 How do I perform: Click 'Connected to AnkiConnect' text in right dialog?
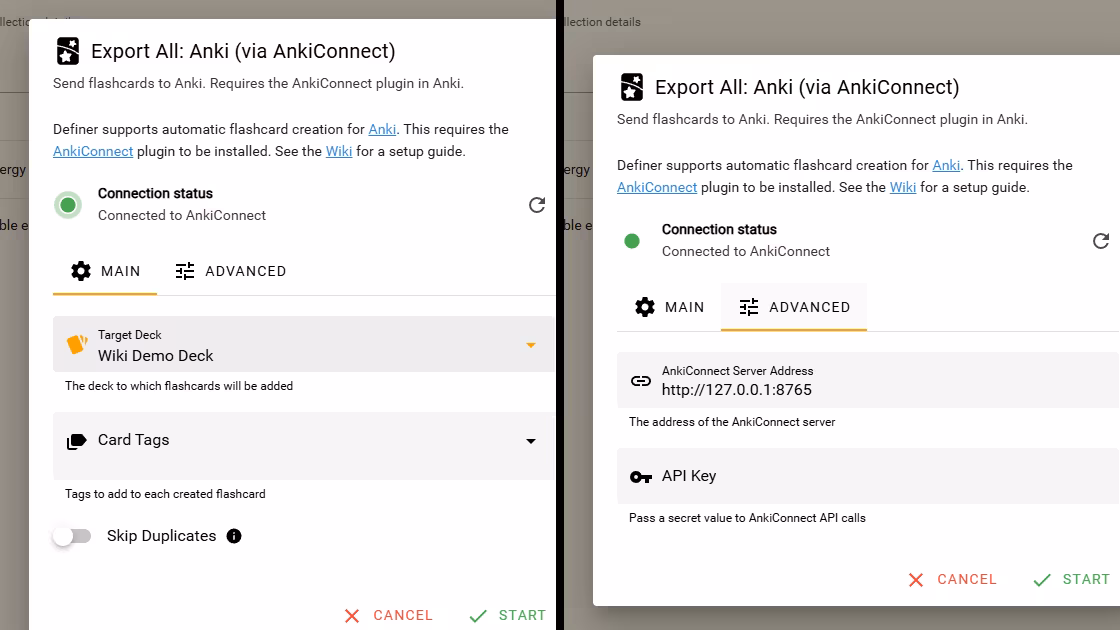[746, 251]
